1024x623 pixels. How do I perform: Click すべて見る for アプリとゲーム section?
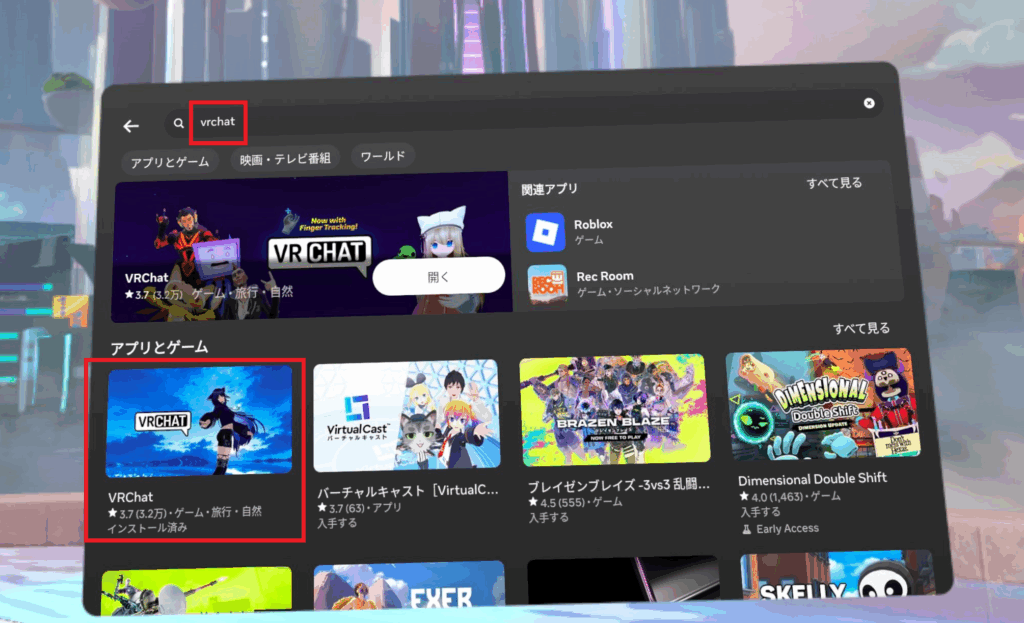pyautogui.click(x=861, y=328)
